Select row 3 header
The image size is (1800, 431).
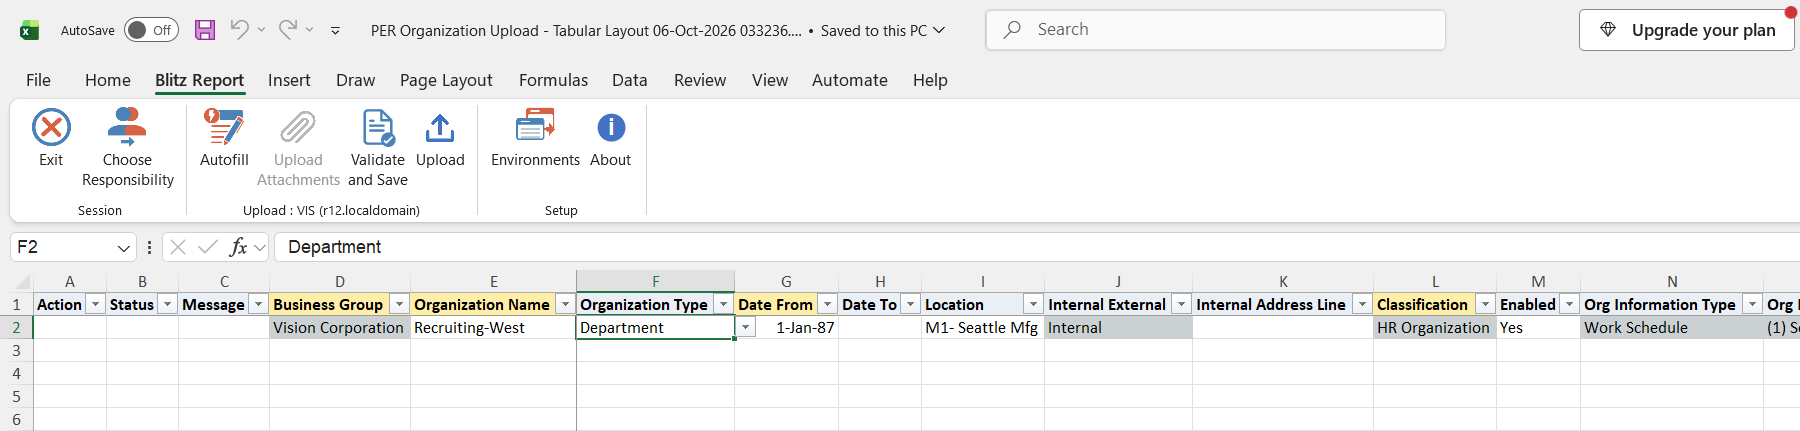pyautogui.click(x=16, y=351)
